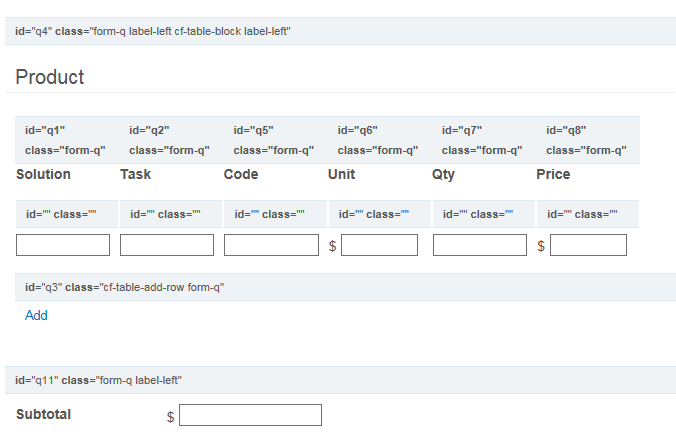This screenshot has height=437, width=676.
Task: Select the q5 form-q selector label
Action: [x=275, y=140]
